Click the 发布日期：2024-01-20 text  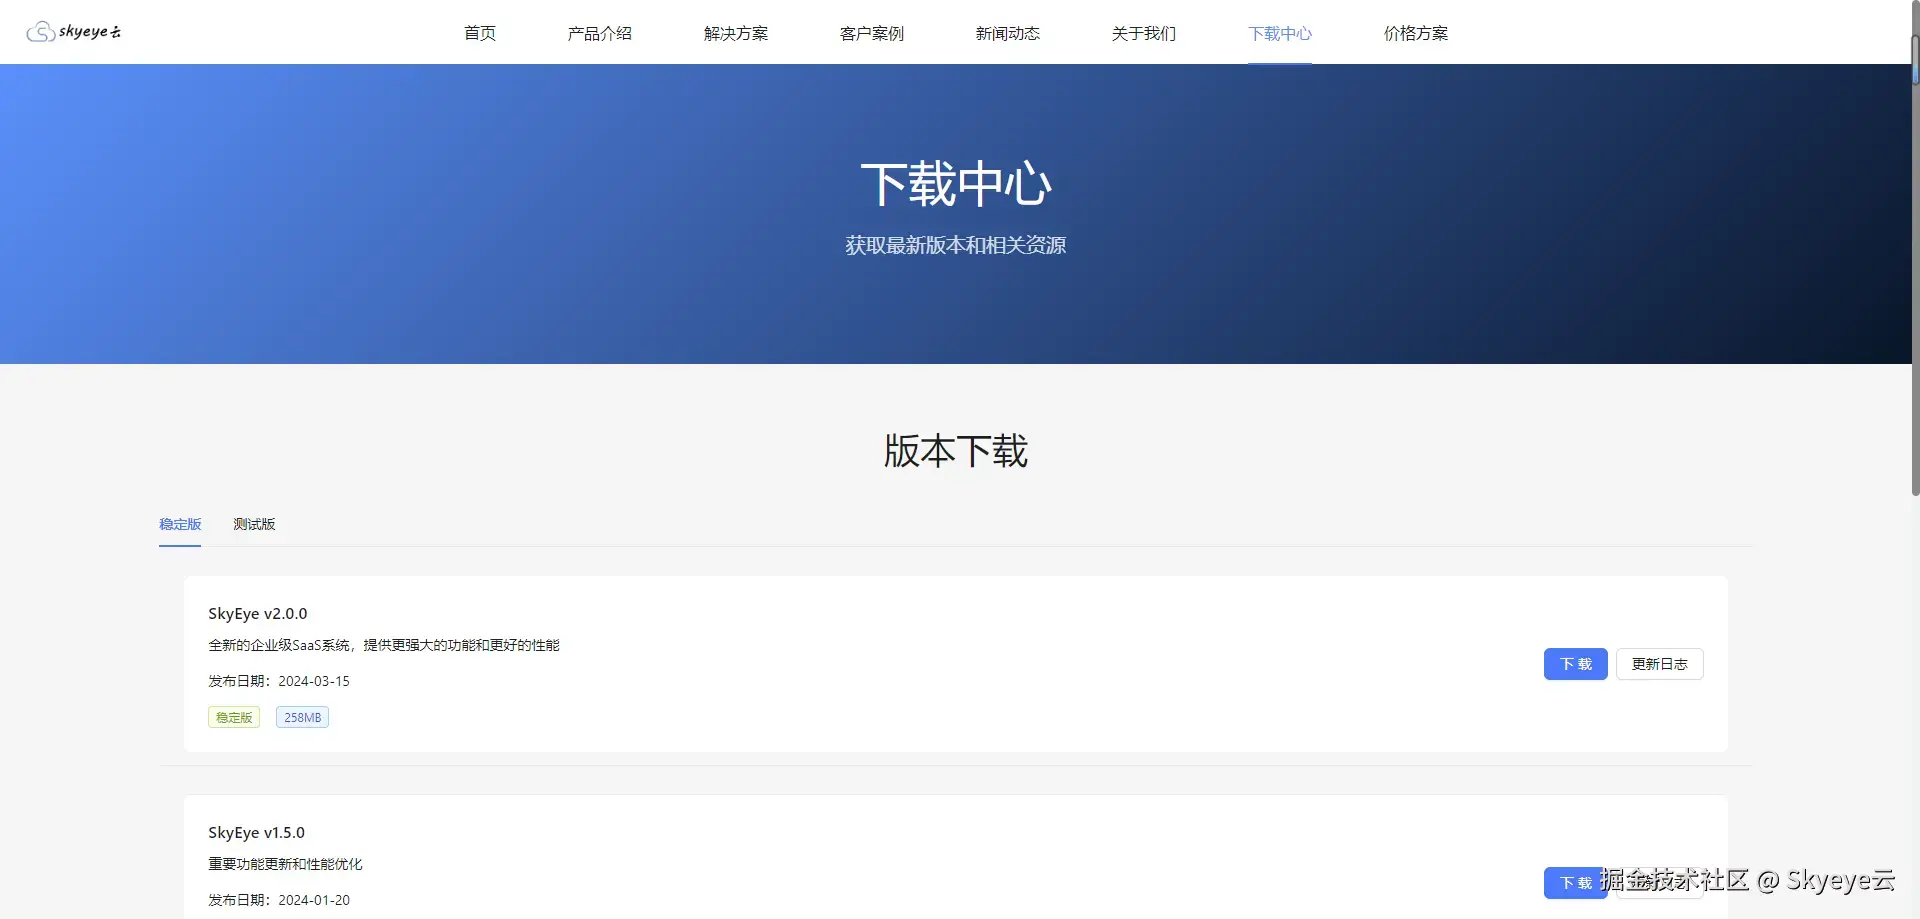tap(279, 900)
